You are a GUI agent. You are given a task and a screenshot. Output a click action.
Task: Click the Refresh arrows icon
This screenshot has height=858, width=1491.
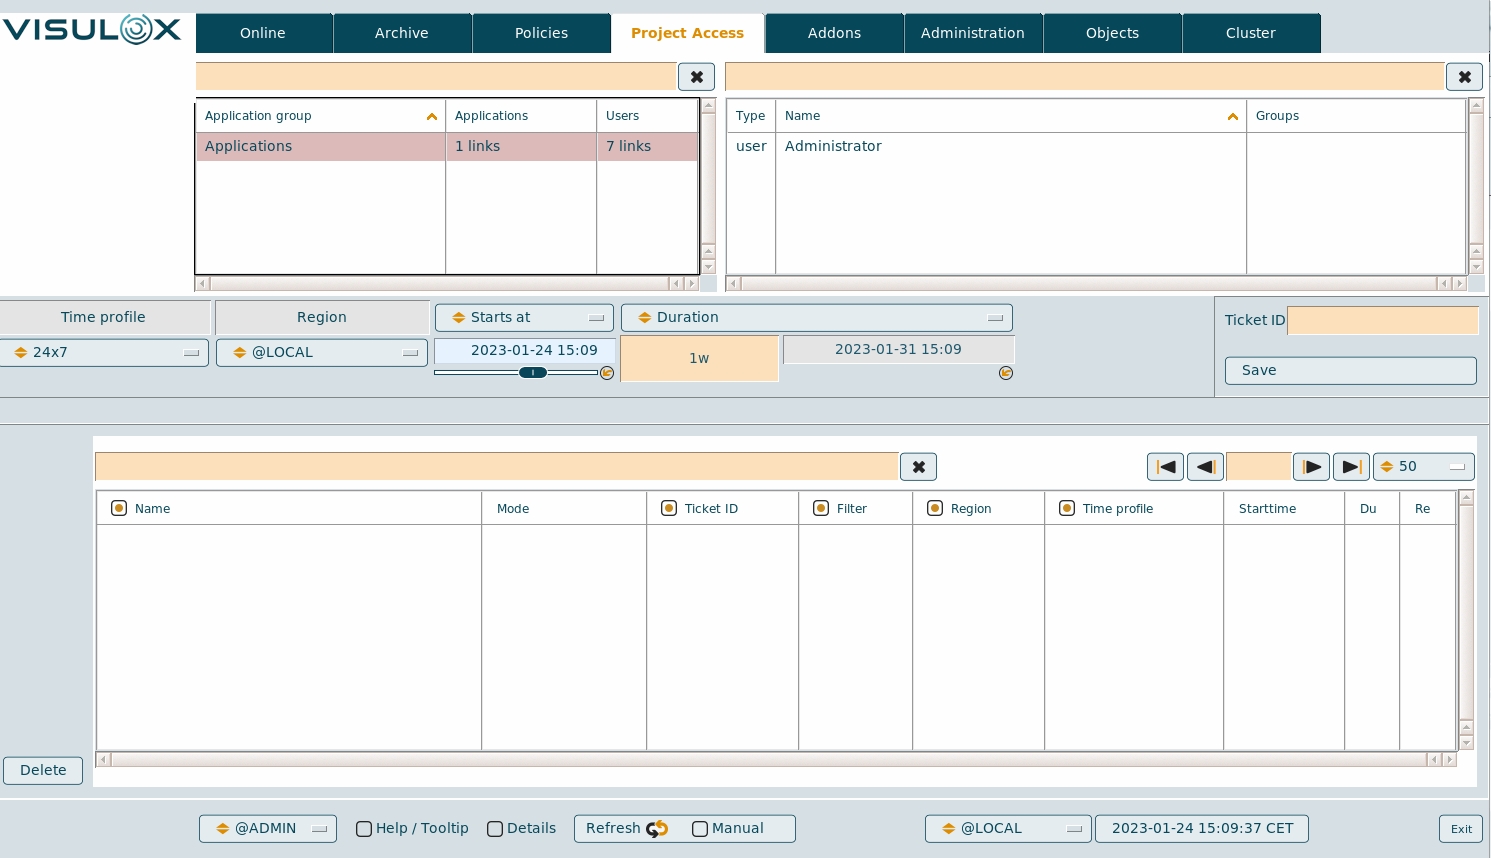(657, 829)
